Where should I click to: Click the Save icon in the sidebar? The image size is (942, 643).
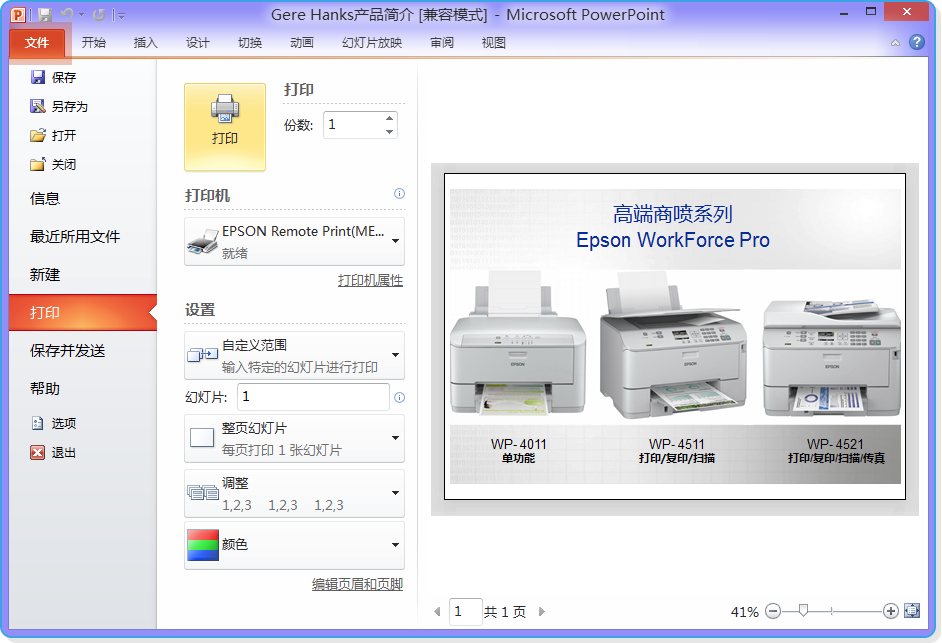tap(38, 77)
